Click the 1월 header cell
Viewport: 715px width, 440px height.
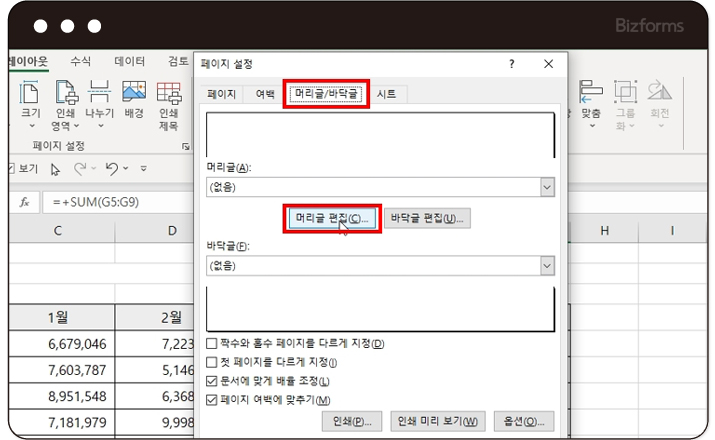coord(61,317)
